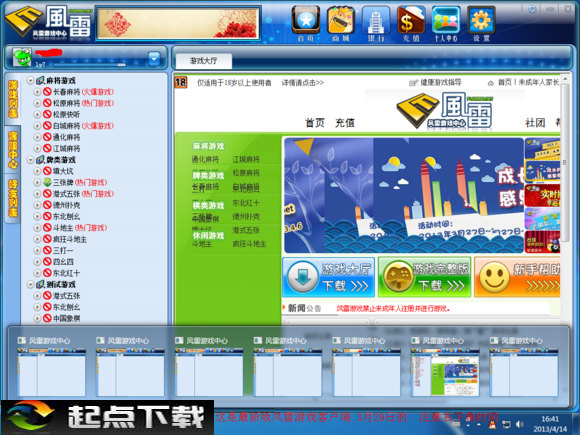Click the 疯狂斗地主 link in green panel
This screenshot has width=580, height=435.
pos(249,244)
